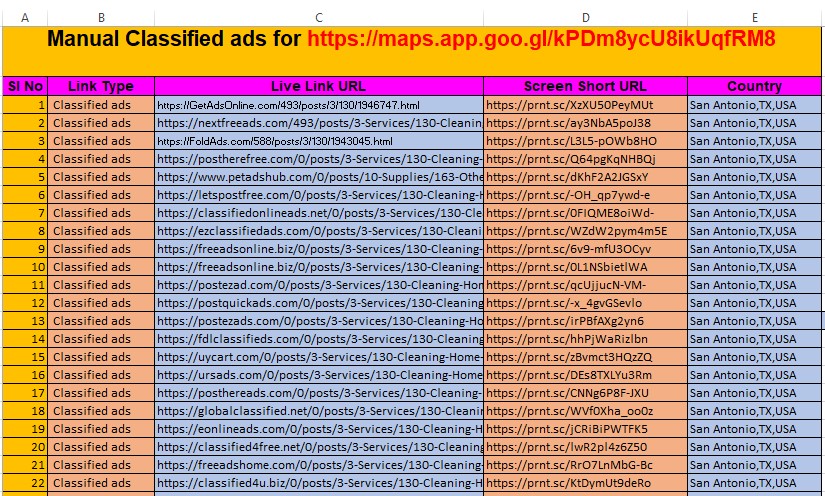Click screenshot URL prnt.sc/hhPjWaRizlbn
The height and width of the screenshot is (496, 825).
point(567,339)
